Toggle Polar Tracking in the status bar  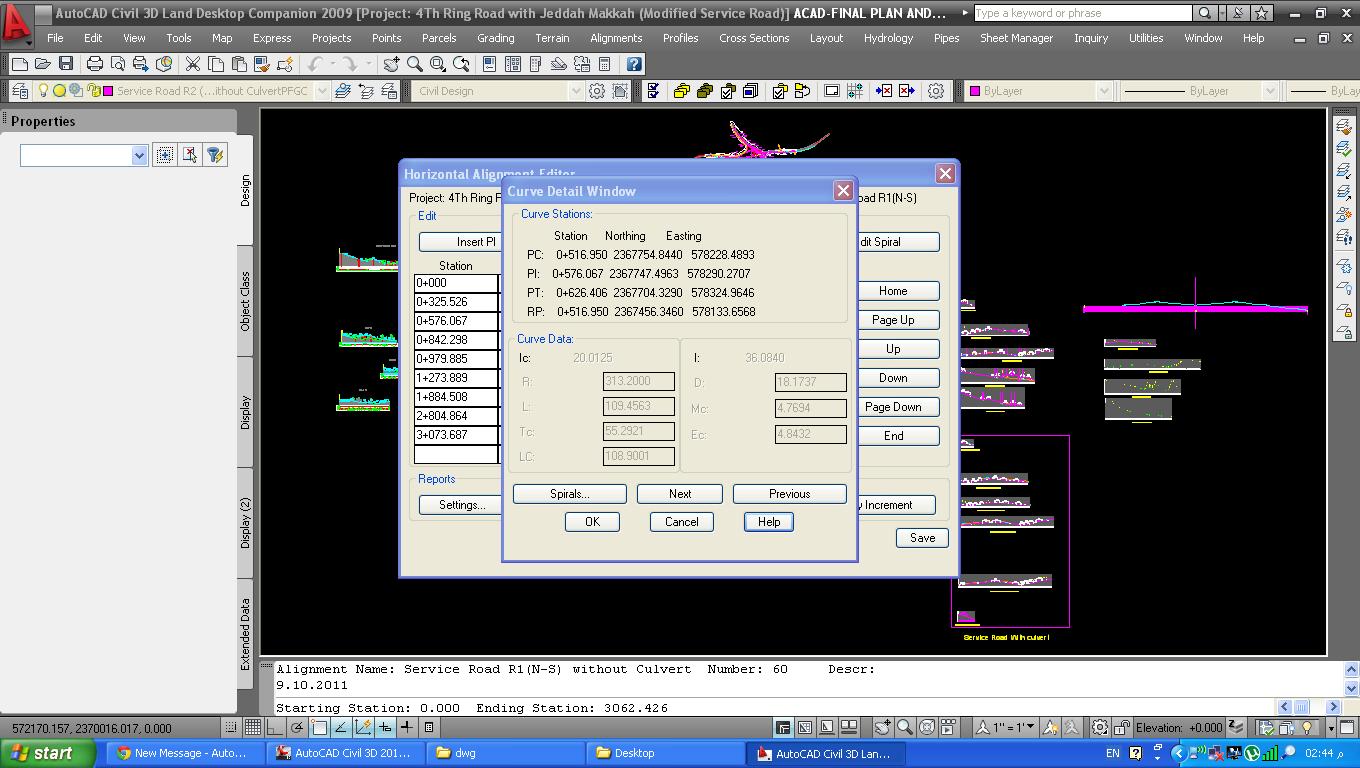click(297, 728)
